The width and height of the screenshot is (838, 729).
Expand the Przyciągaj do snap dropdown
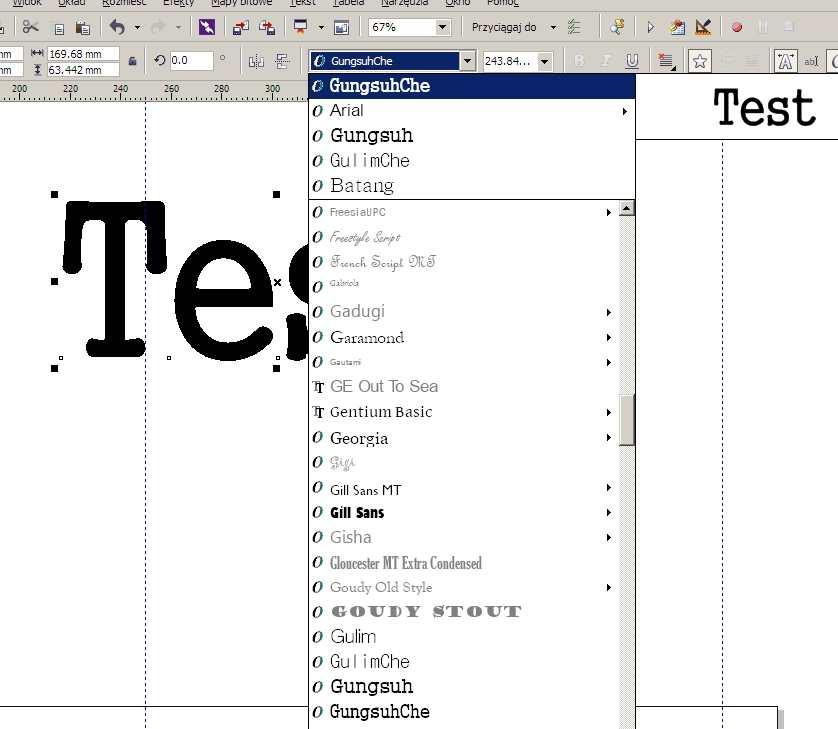tap(553, 27)
